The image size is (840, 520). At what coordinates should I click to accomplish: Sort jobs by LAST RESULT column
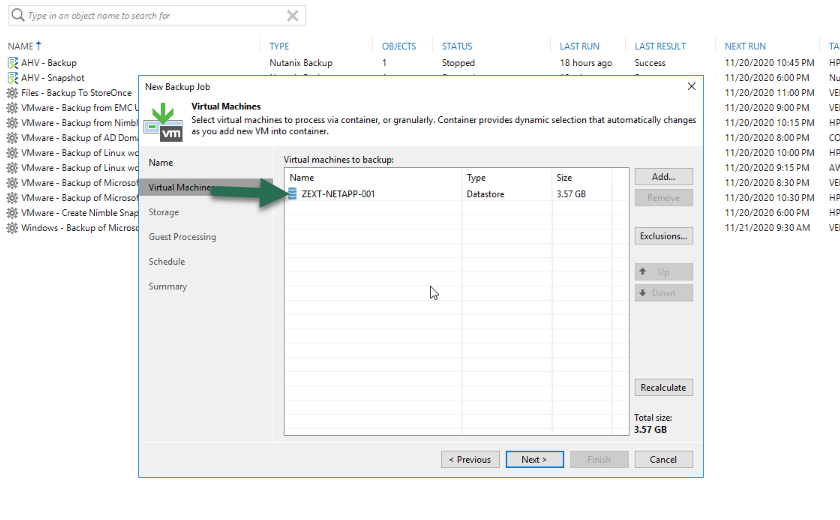(660, 46)
